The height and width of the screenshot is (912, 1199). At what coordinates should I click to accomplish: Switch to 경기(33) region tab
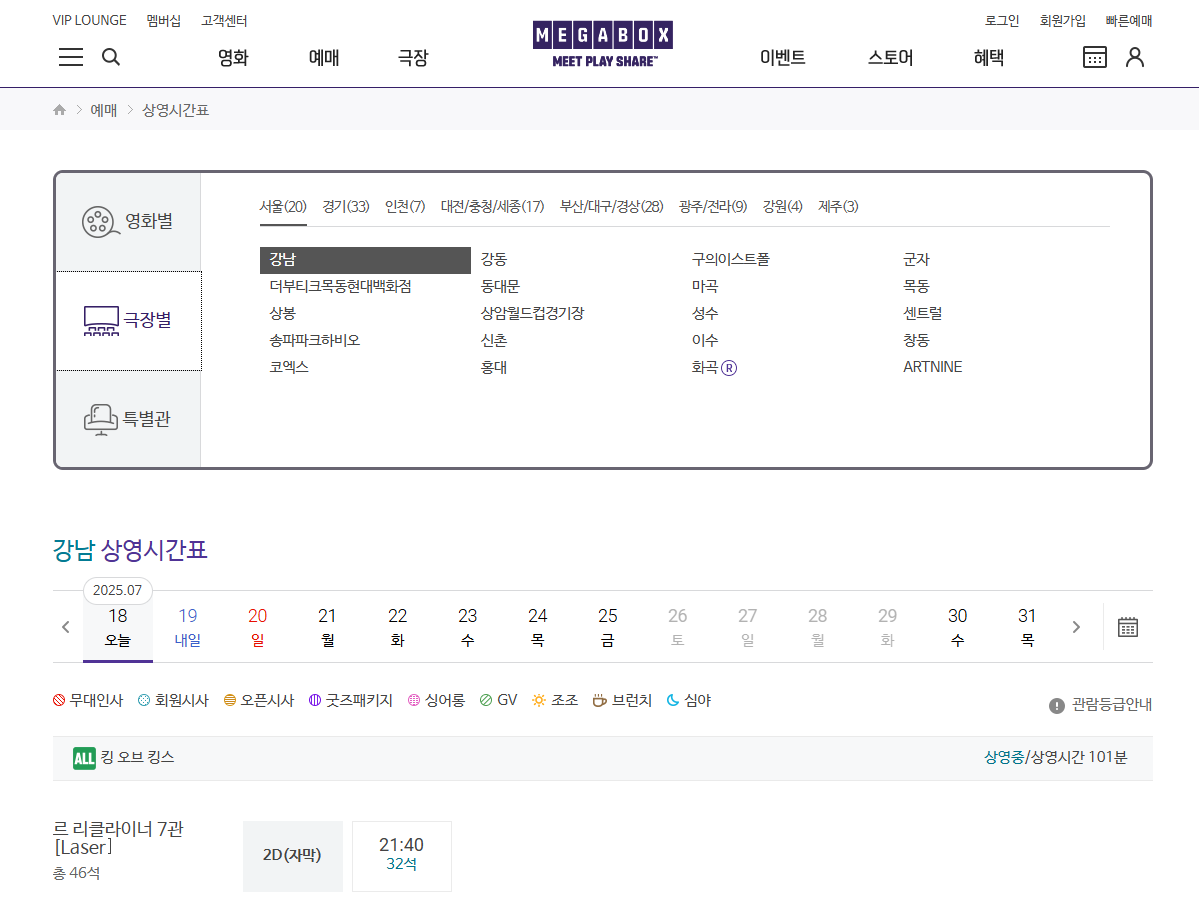click(x=346, y=206)
